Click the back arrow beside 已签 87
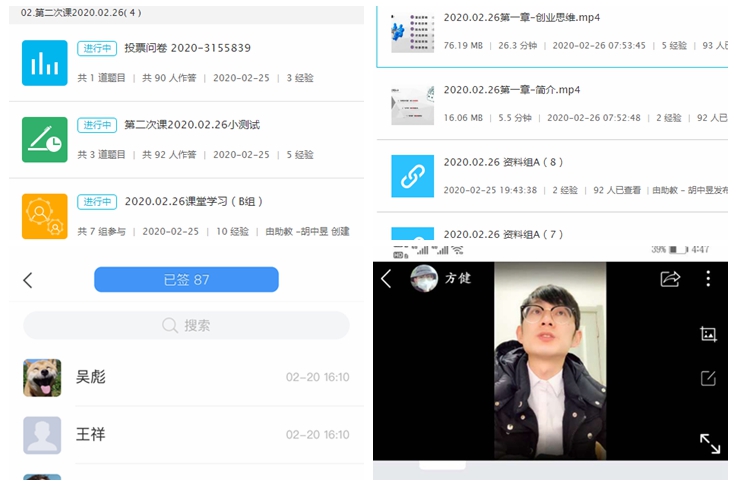Image resolution: width=737 pixels, height=486 pixels. click(28, 280)
